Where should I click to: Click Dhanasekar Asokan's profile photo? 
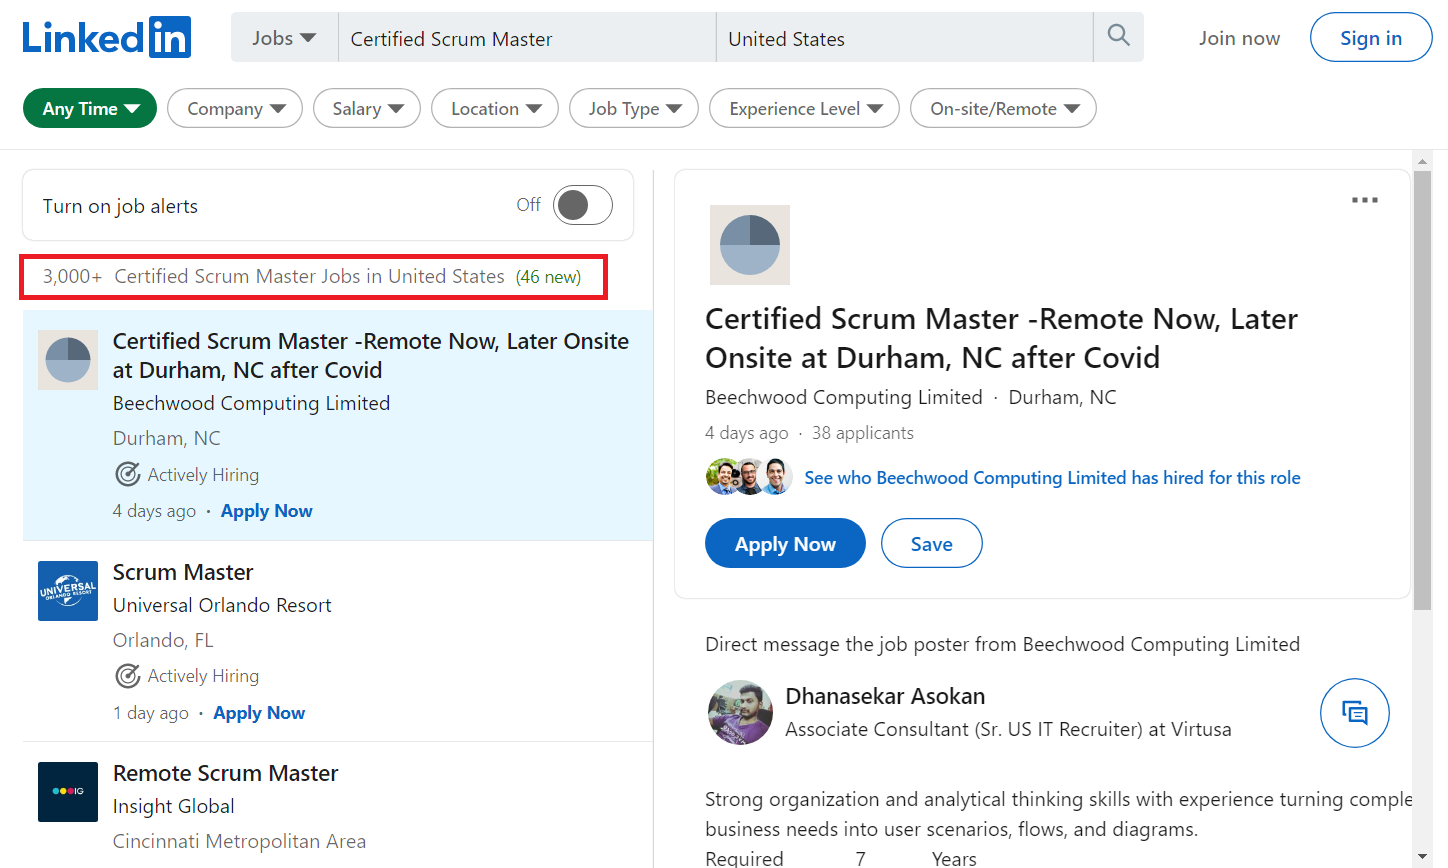[740, 713]
